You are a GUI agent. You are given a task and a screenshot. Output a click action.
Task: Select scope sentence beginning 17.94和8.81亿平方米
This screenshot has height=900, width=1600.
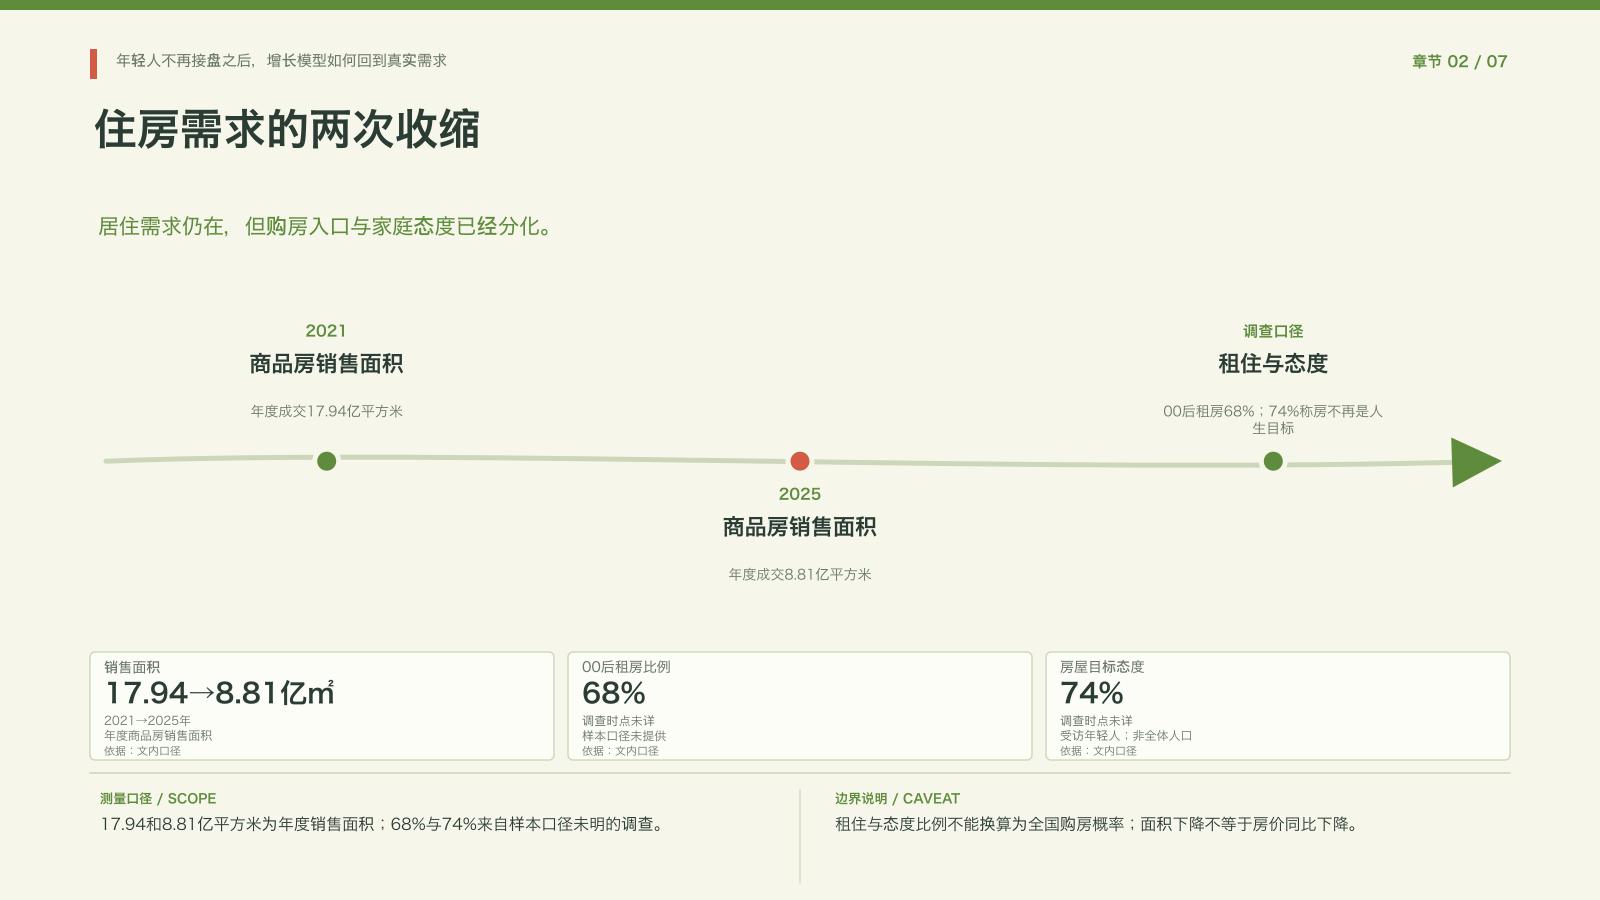click(x=382, y=824)
